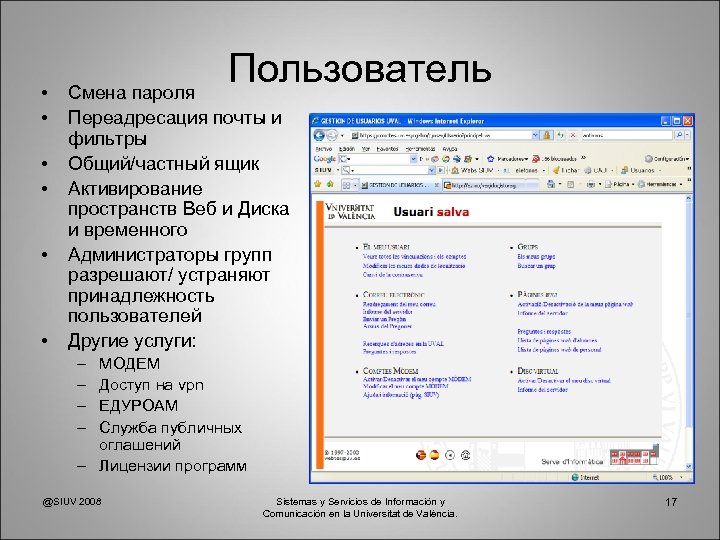Click the padlock security icon in address bar

point(547,135)
